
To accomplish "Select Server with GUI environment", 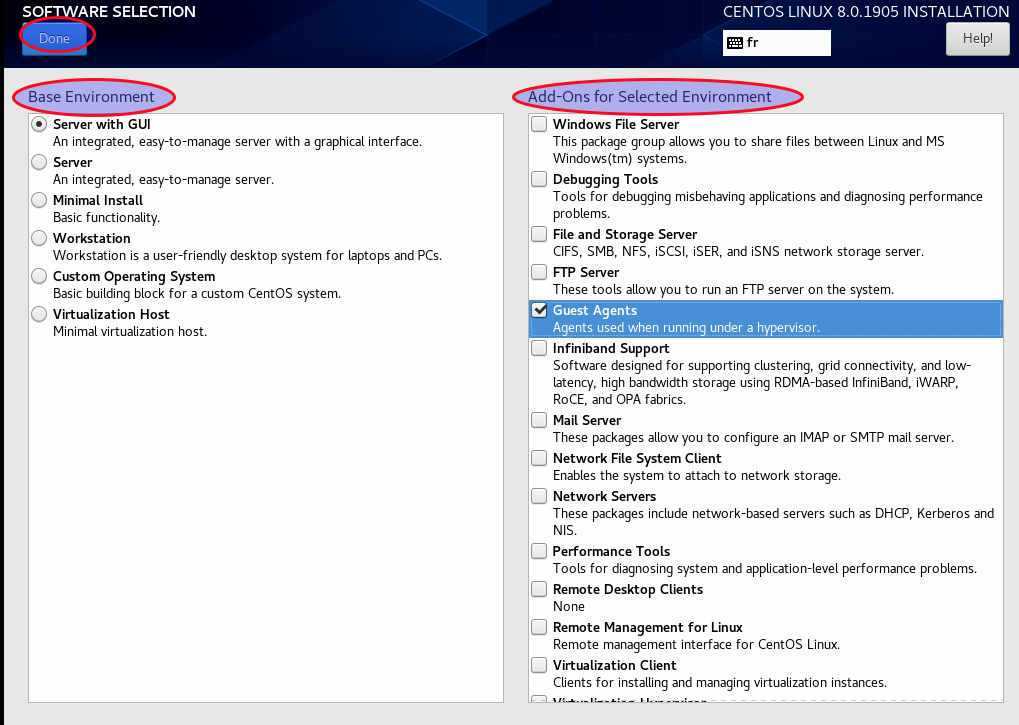I will 39,125.
